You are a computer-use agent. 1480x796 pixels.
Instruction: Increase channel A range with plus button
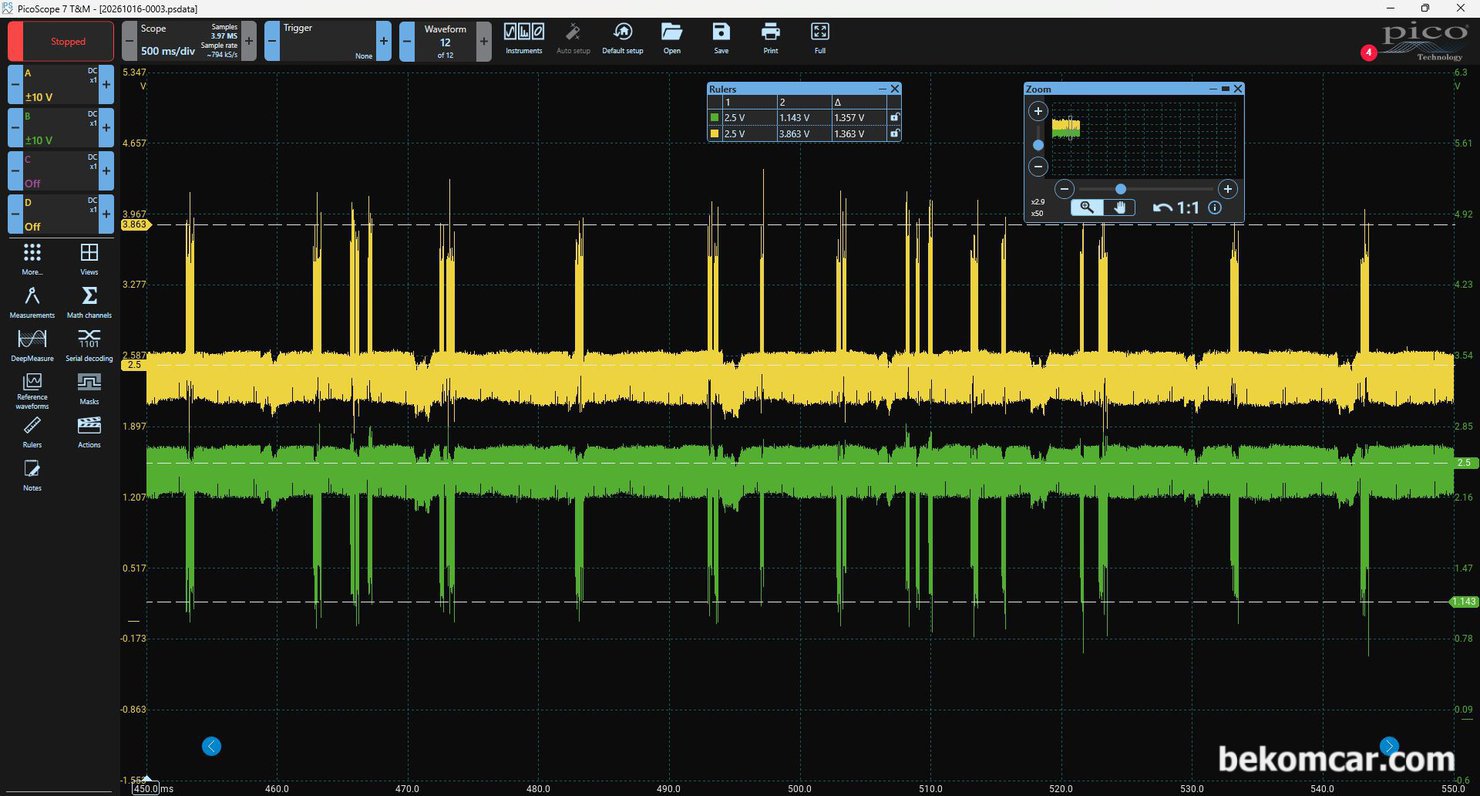107,85
